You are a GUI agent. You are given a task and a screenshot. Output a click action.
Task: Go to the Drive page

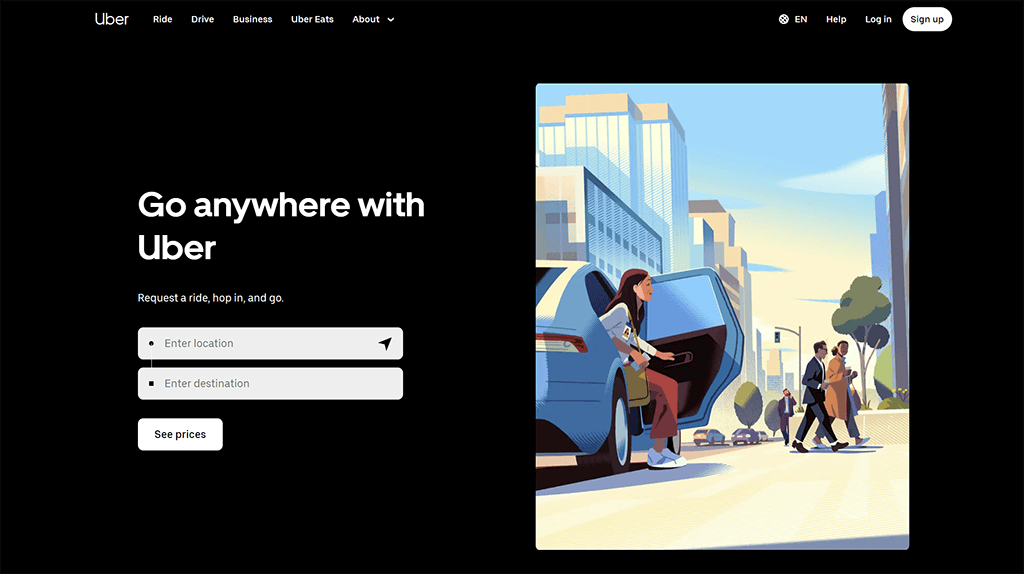click(x=202, y=20)
